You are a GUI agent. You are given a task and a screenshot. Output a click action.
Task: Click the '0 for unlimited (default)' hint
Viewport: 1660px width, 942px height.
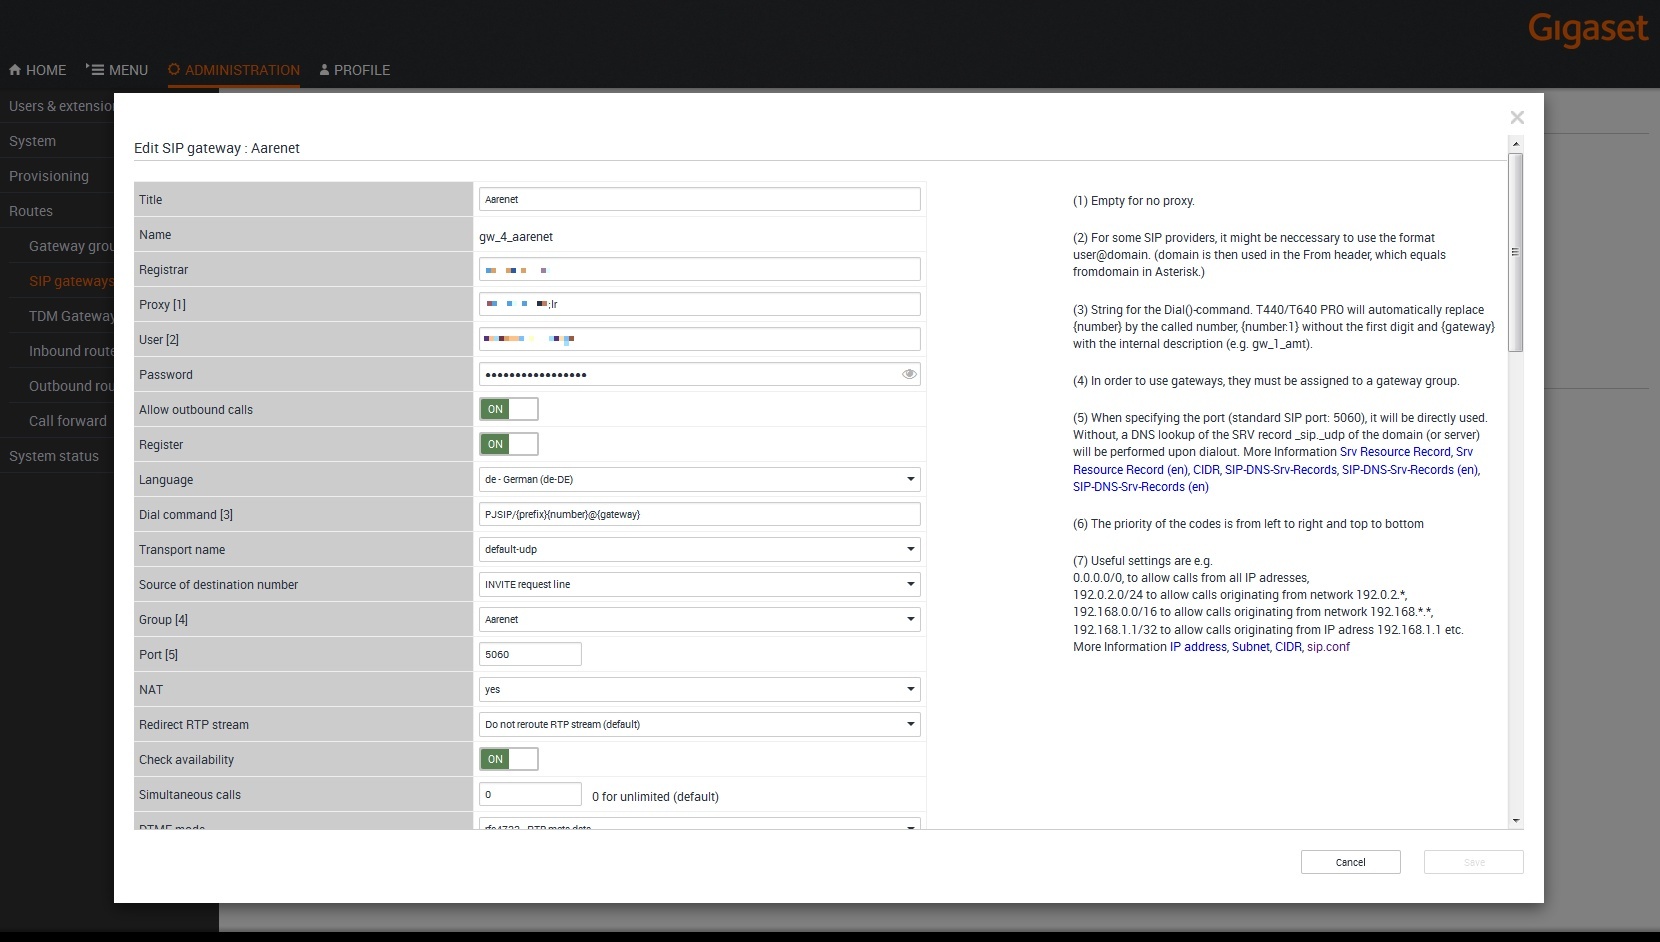[x=655, y=797]
